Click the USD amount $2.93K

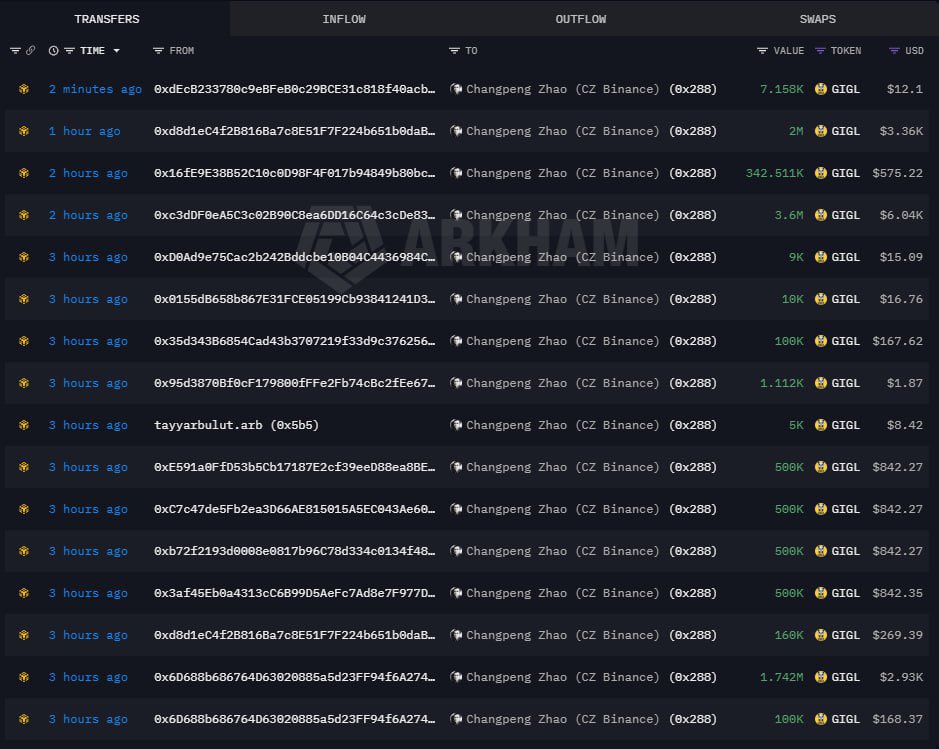901,677
